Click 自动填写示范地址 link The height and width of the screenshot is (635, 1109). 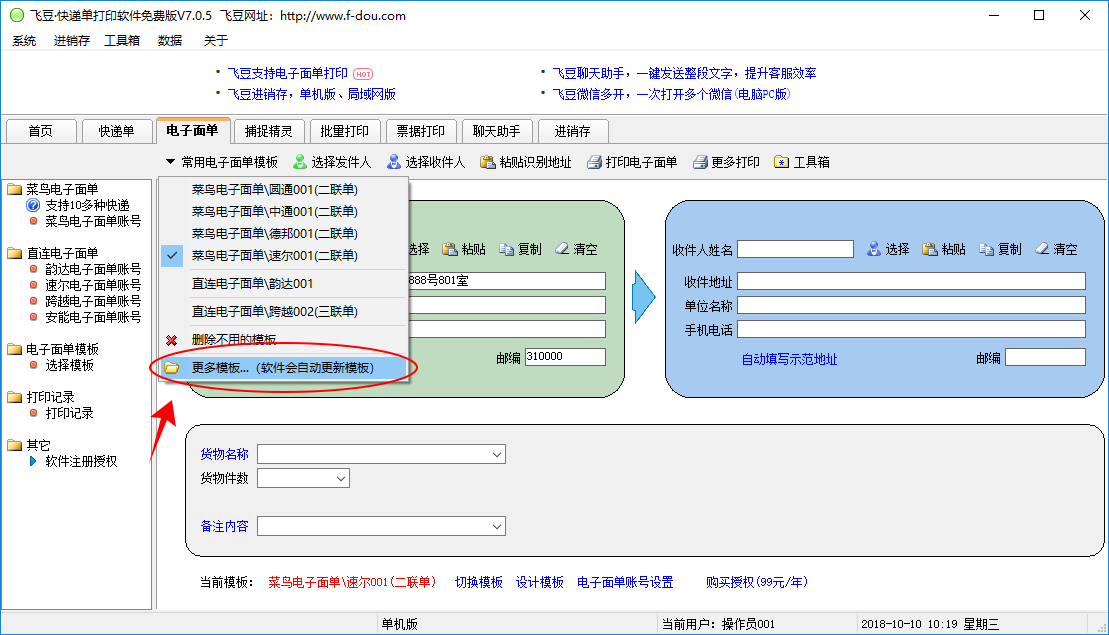point(789,359)
